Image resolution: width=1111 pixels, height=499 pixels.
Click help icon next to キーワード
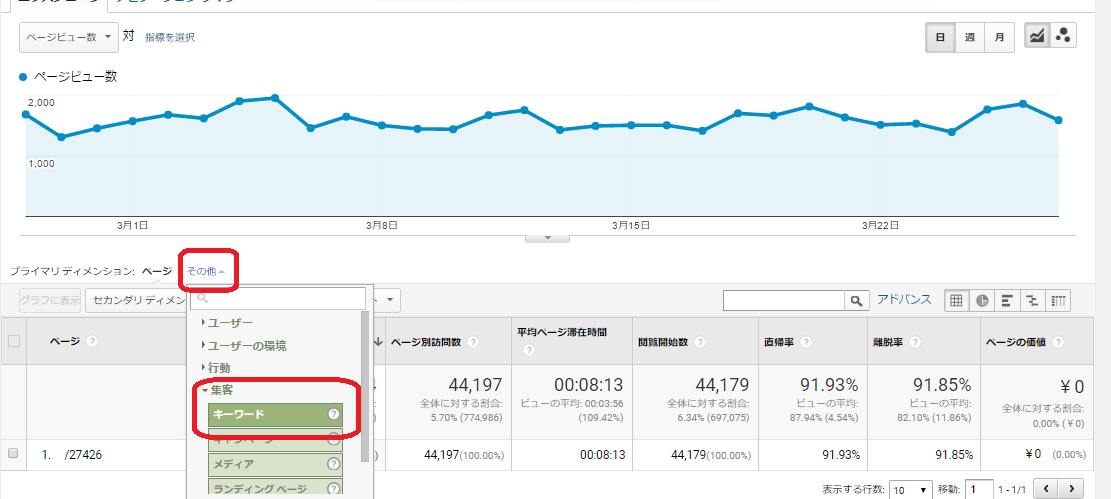[334, 414]
